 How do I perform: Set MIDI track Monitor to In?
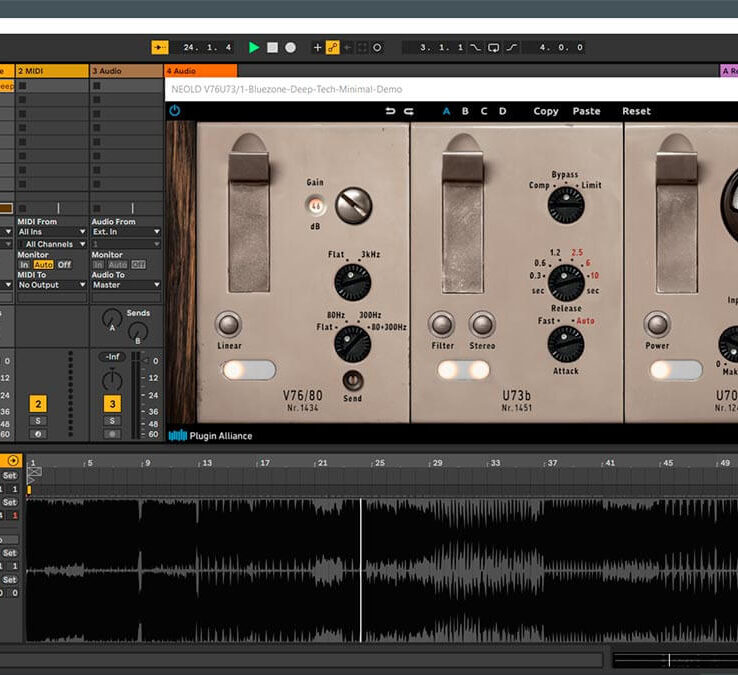point(24,265)
